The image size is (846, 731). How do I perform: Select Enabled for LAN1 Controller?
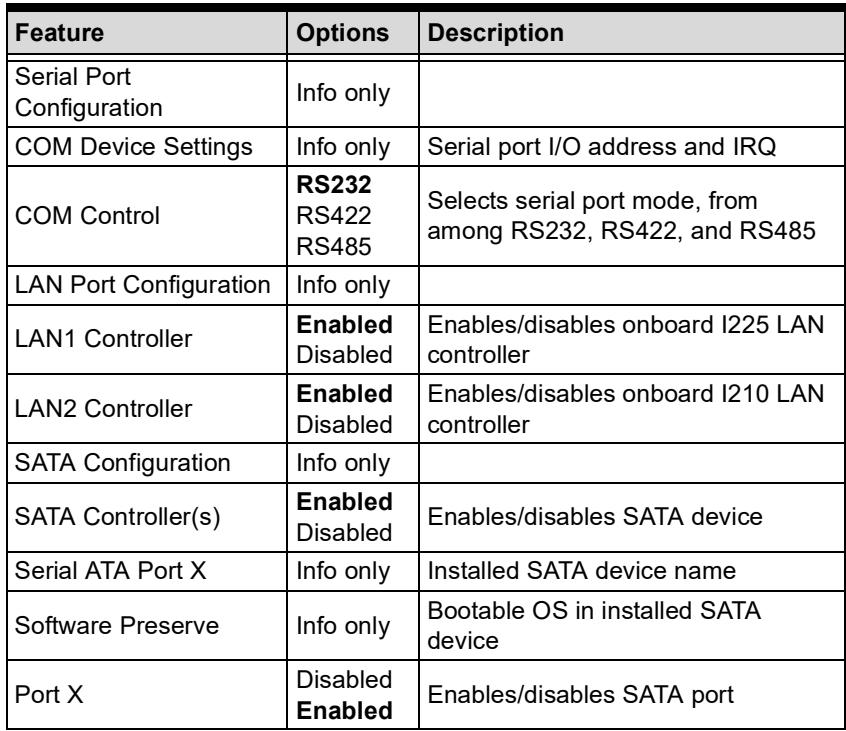click(344, 324)
